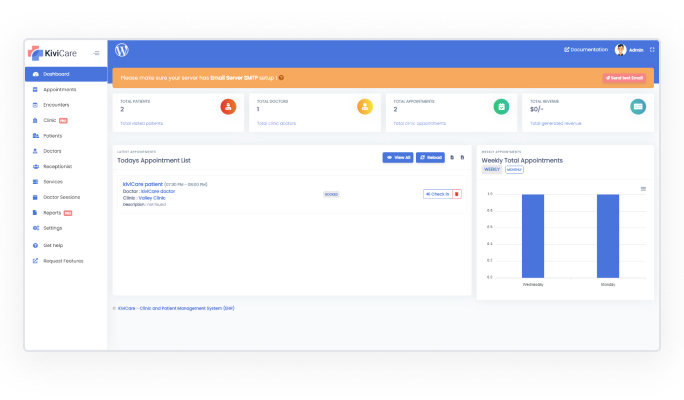684x400 pixels.
Task: Open the kiviCare patient link
Action: (x=143, y=185)
